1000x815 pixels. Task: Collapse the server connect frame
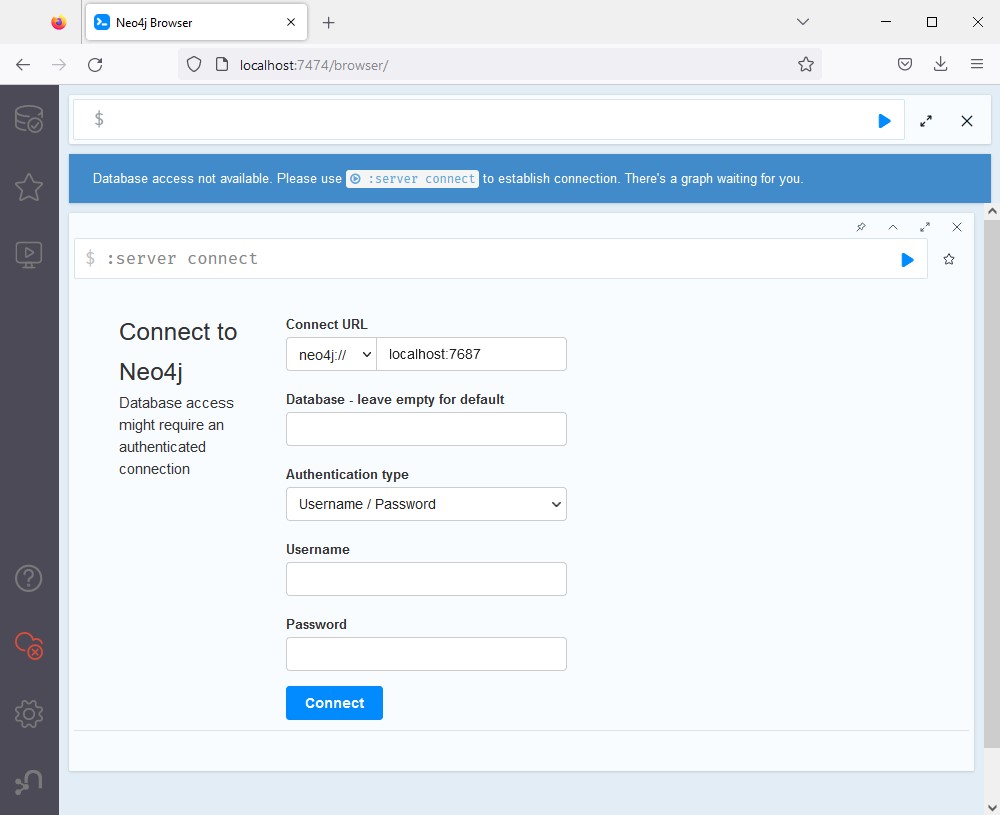click(x=893, y=227)
